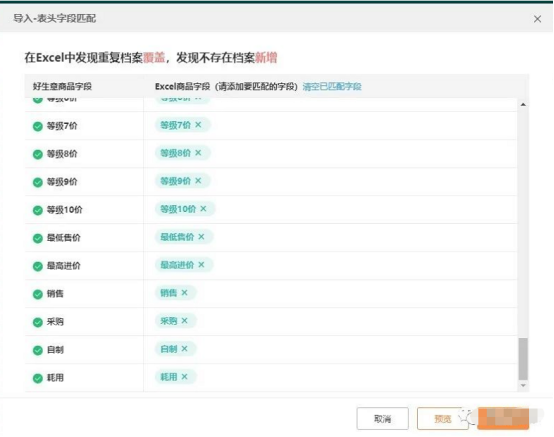Click the 预览 button
The image size is (554, 437).
pos(443,419)
